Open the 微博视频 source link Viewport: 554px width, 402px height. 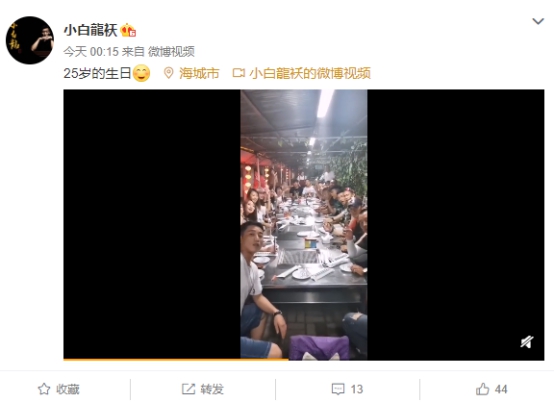point(171,52)
